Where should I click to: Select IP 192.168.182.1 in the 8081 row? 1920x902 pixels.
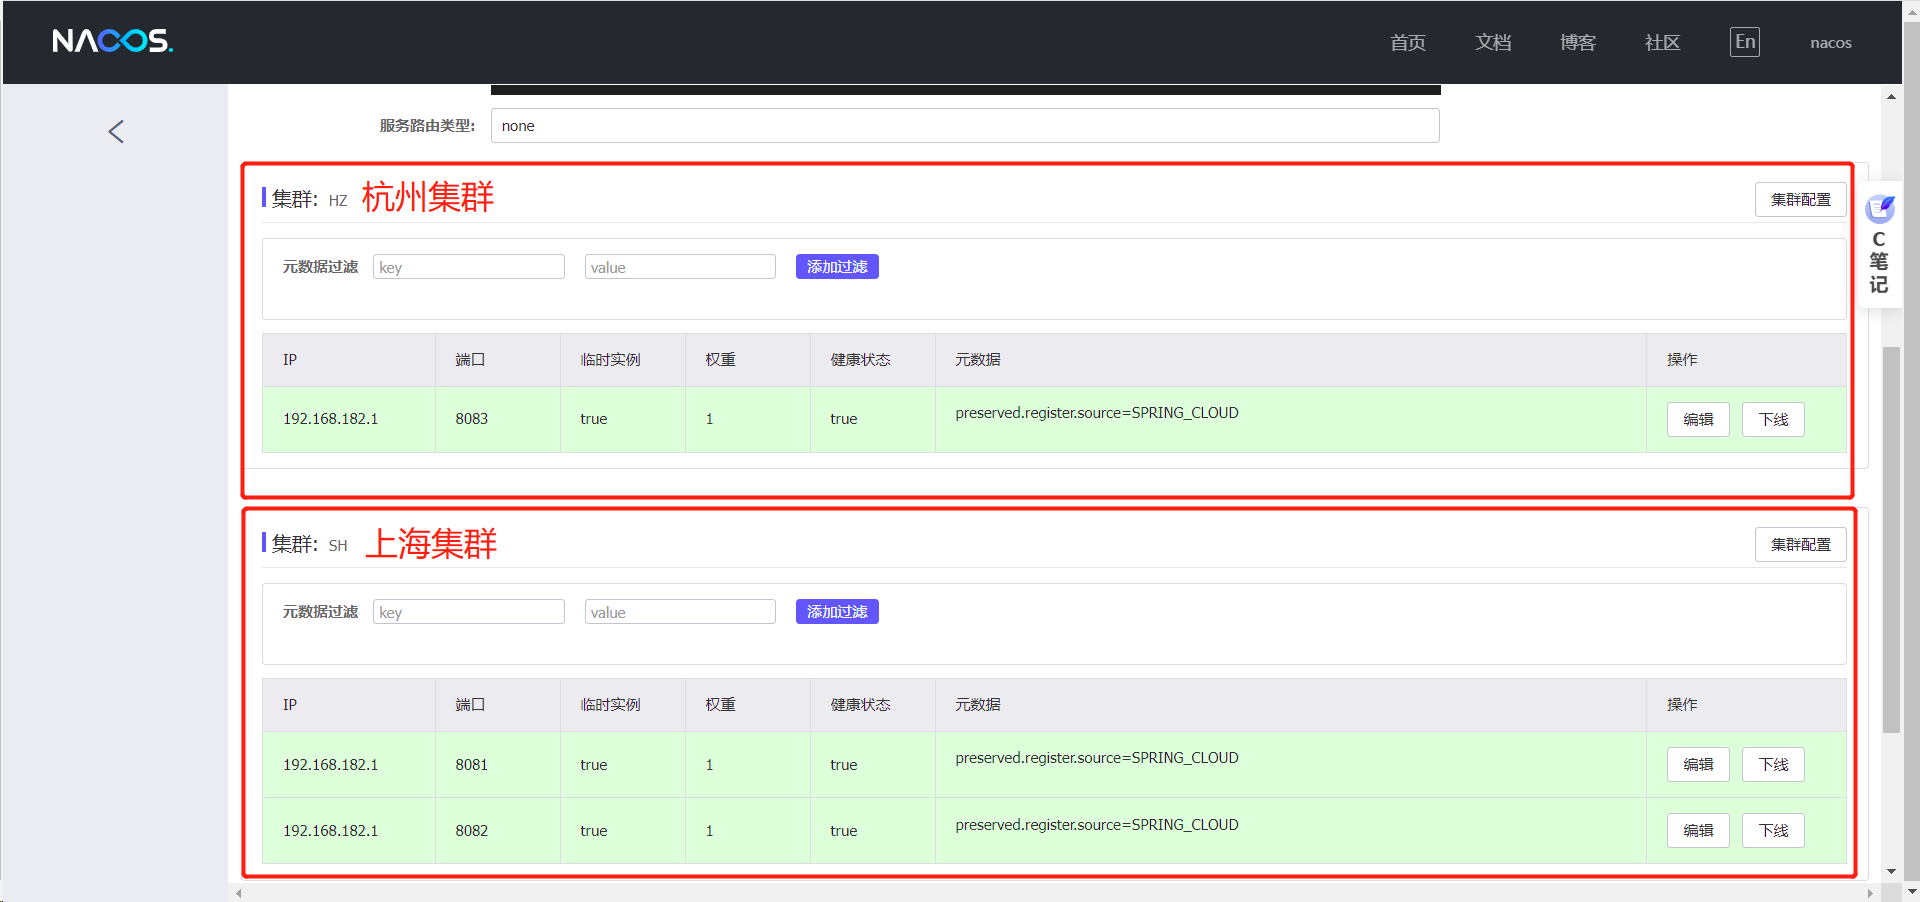(x=331, y=765)
